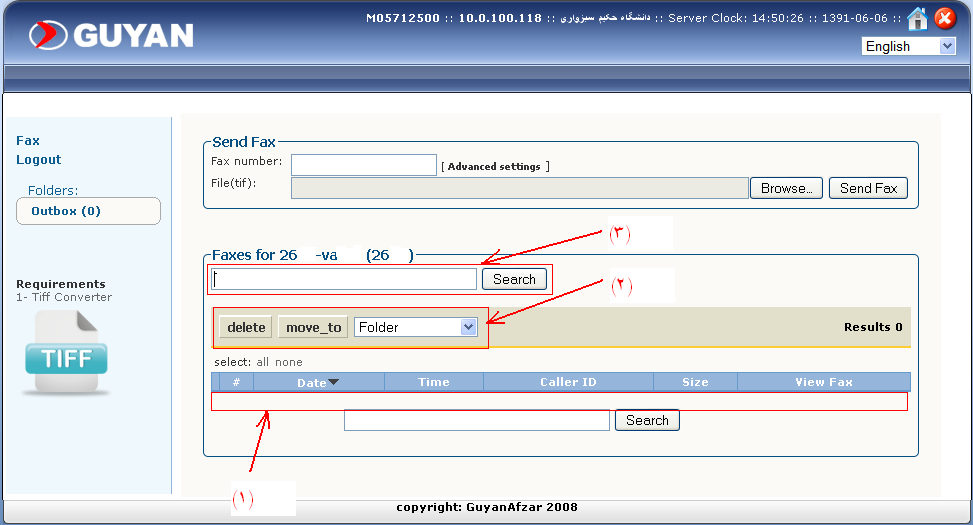The width and height of the screenshot is (973, 525).
Task: Click the delete button
Action: tap(246, 327)
